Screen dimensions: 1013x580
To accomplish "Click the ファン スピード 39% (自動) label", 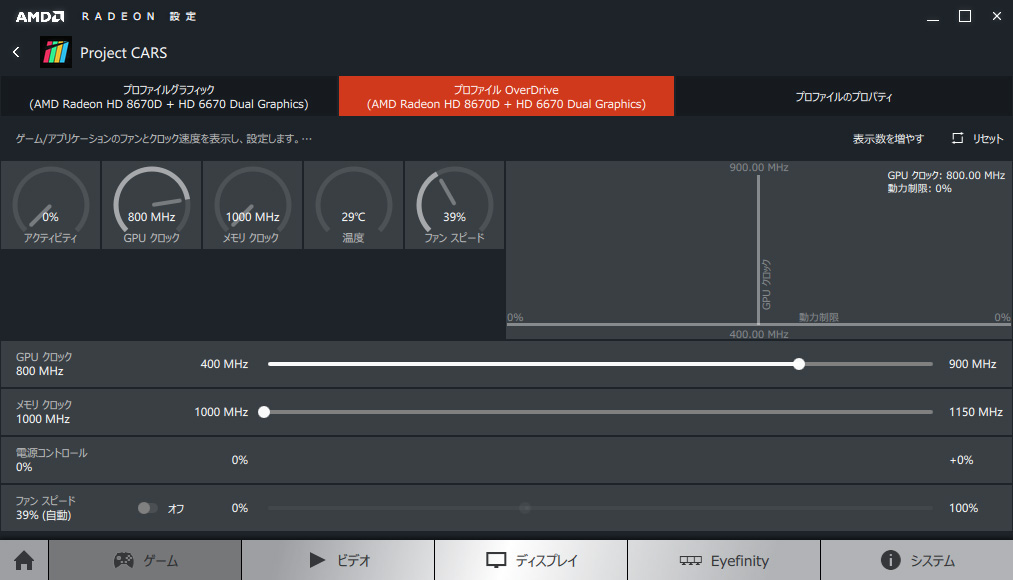I will point(45,508).
